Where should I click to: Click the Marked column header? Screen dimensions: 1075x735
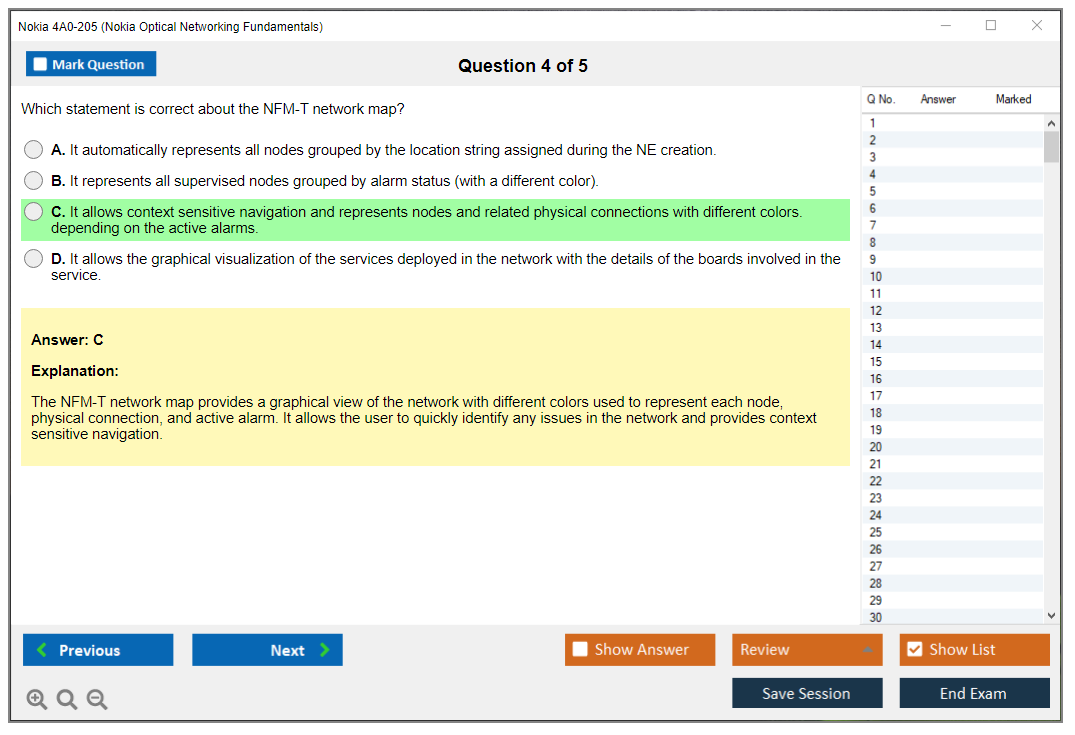(x=1013, y=99)
